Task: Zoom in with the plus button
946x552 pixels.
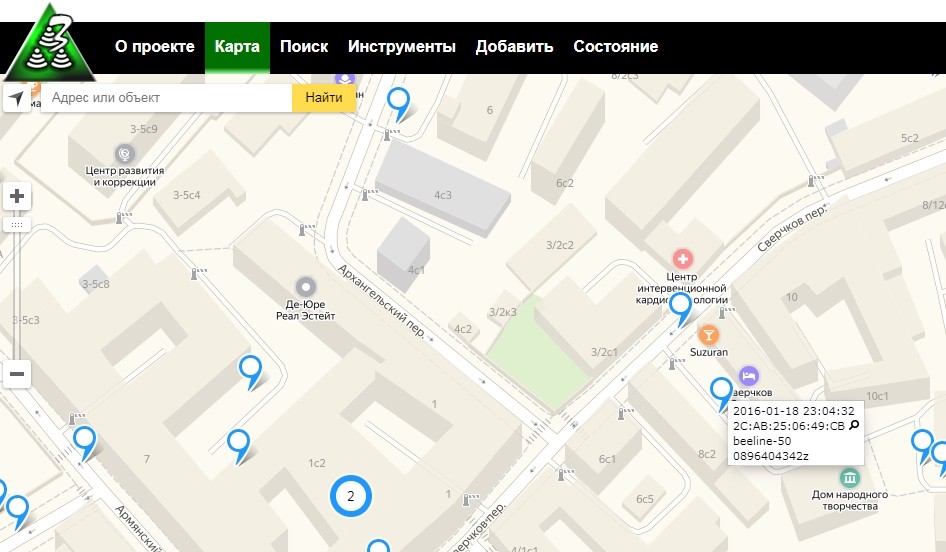Action: 17,196
